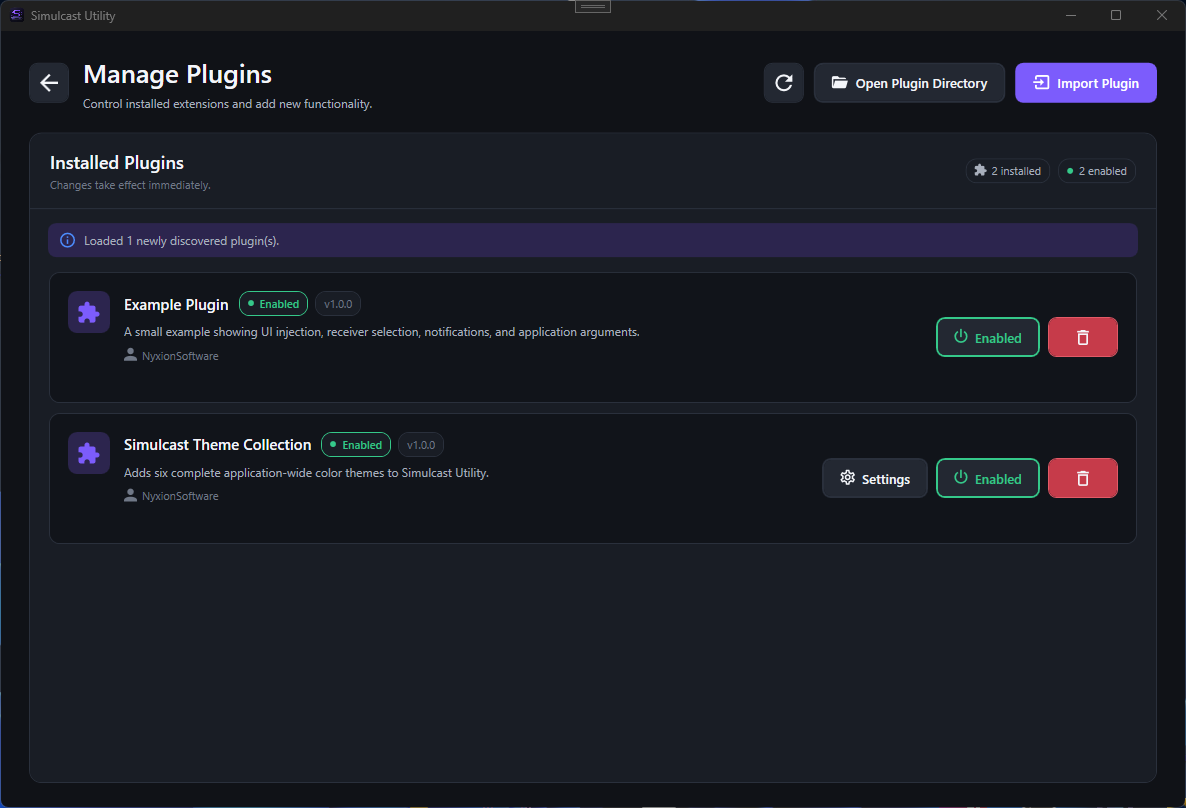
Task: Maximize the Simulcast Utility window
Action: click(x=1116, y=15)
